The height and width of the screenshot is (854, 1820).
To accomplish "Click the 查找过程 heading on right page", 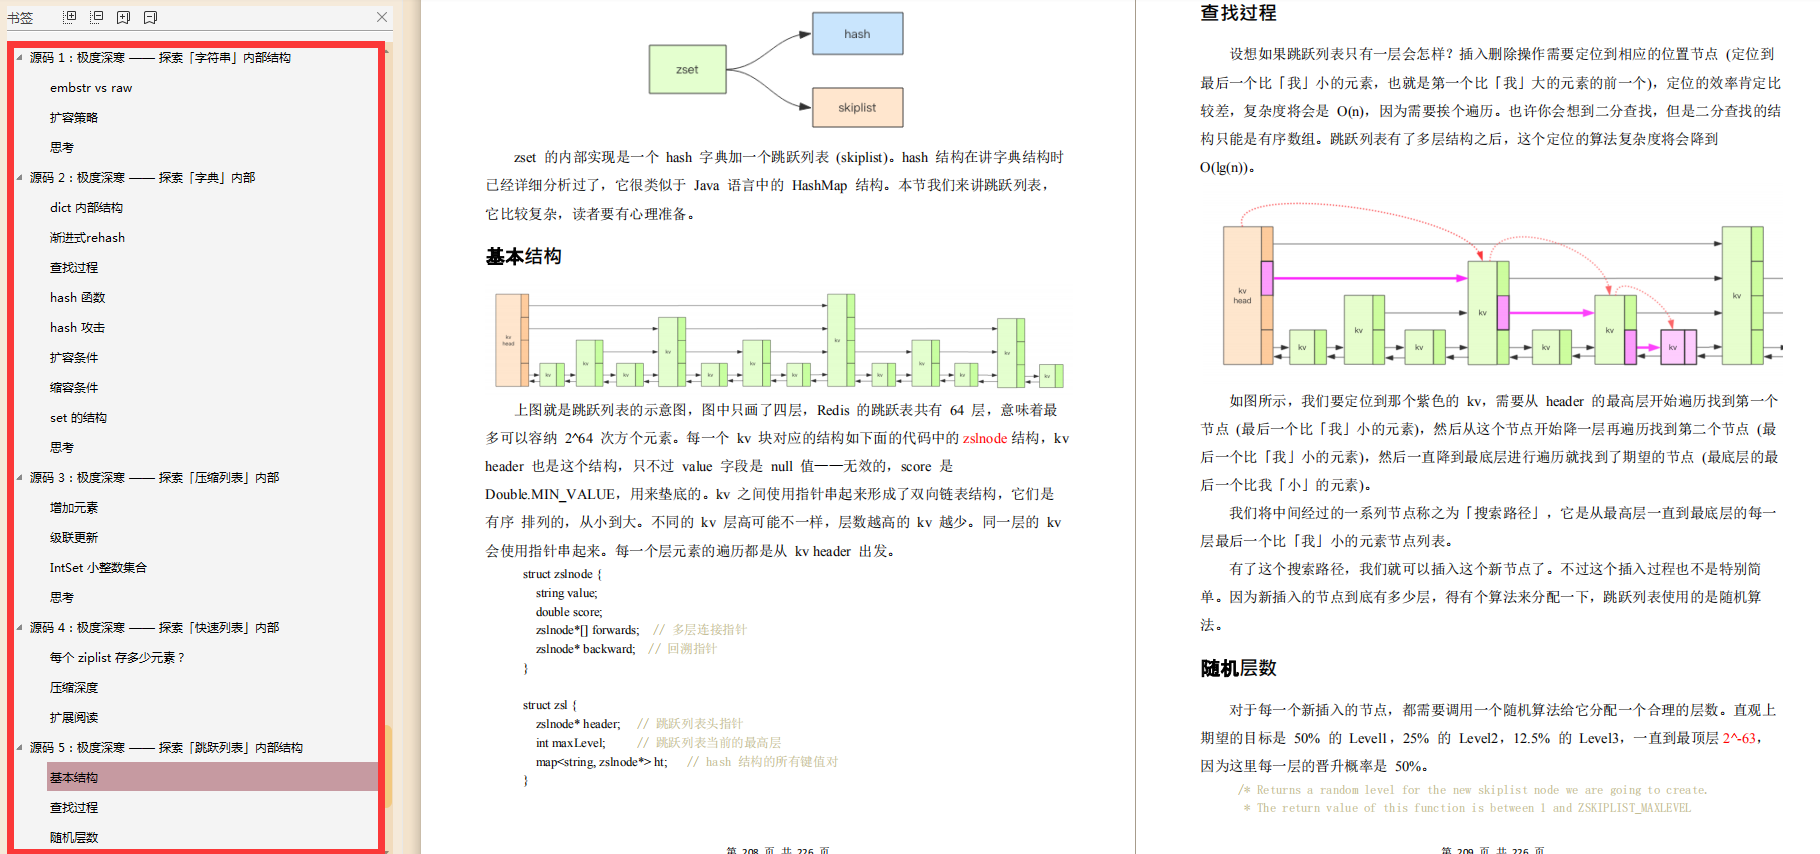I will click(1238, 13).
